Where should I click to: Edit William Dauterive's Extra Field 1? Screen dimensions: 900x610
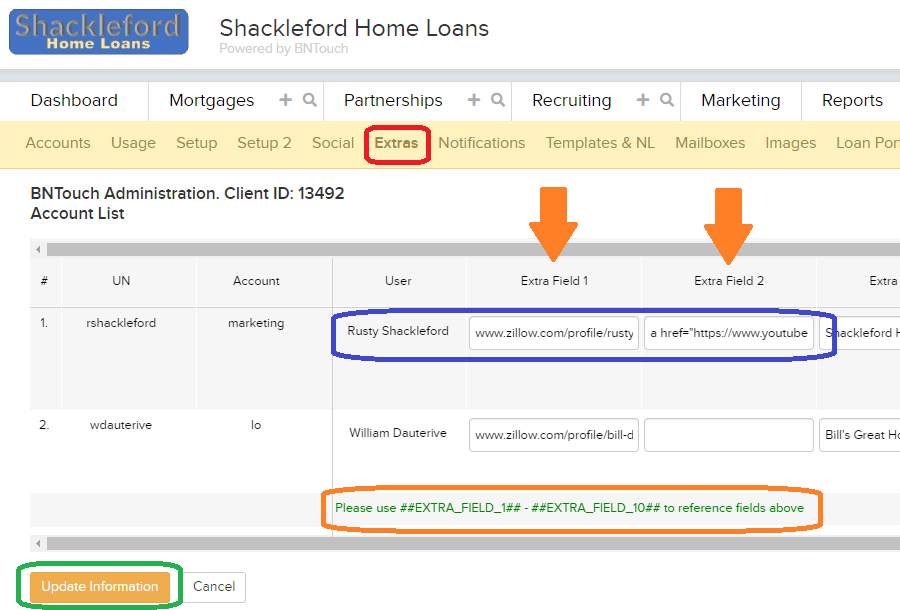coord(554,435)
